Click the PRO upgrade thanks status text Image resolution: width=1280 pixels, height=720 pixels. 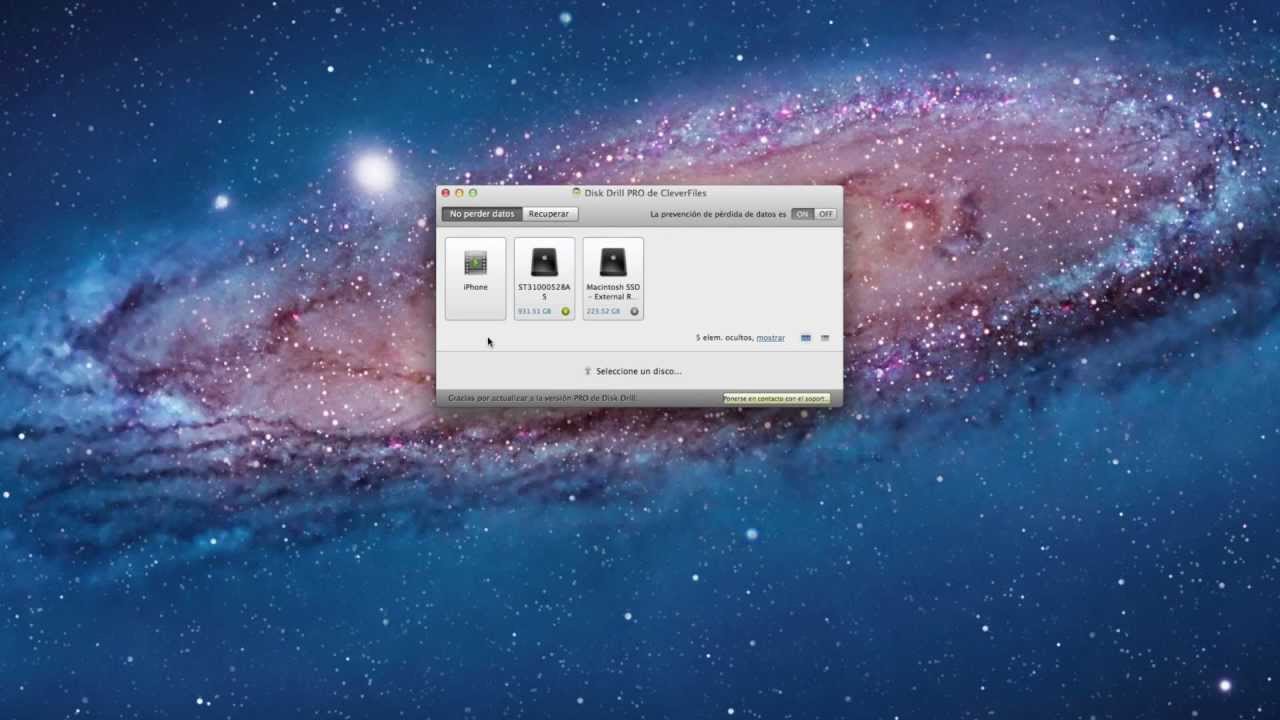(543, 398)
